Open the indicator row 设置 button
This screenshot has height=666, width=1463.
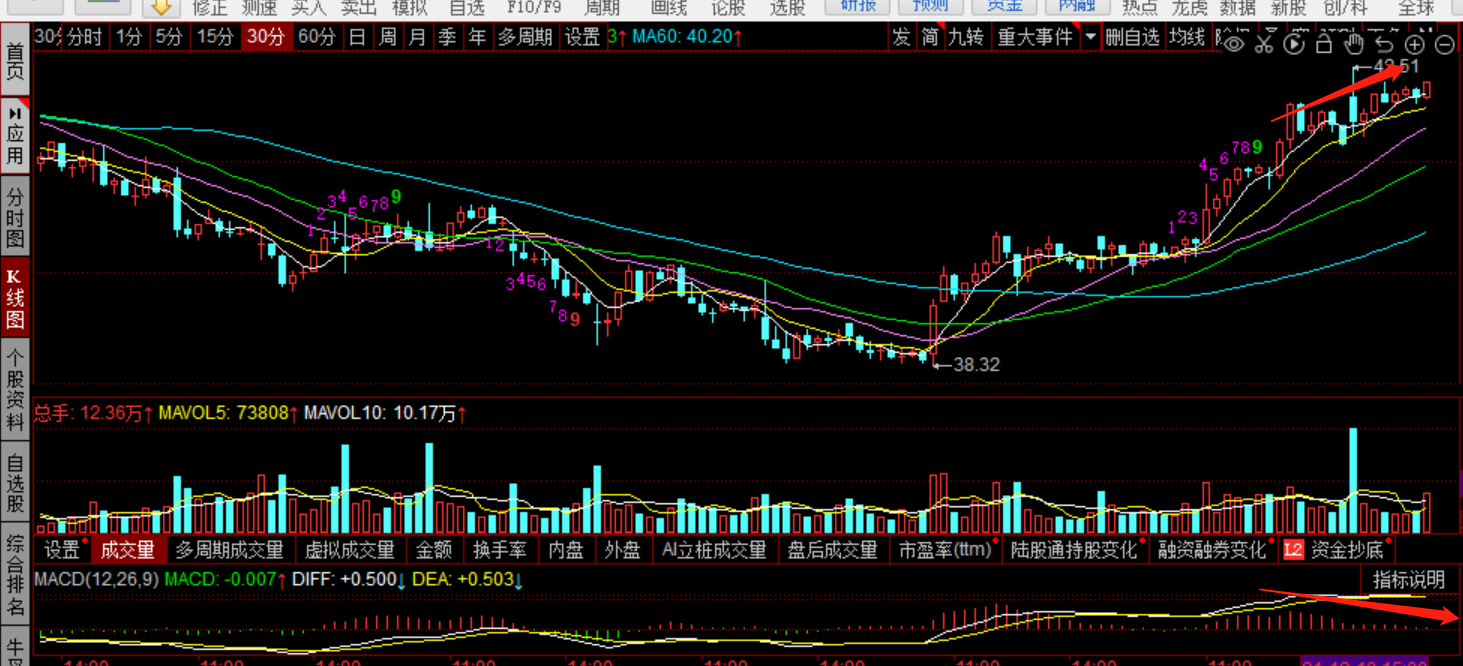coord(62,550)
